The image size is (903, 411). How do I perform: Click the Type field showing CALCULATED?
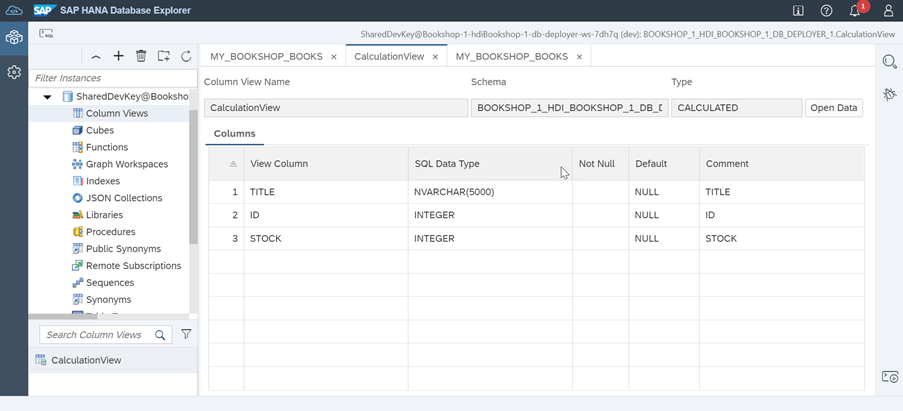click(x=737, y=108)
